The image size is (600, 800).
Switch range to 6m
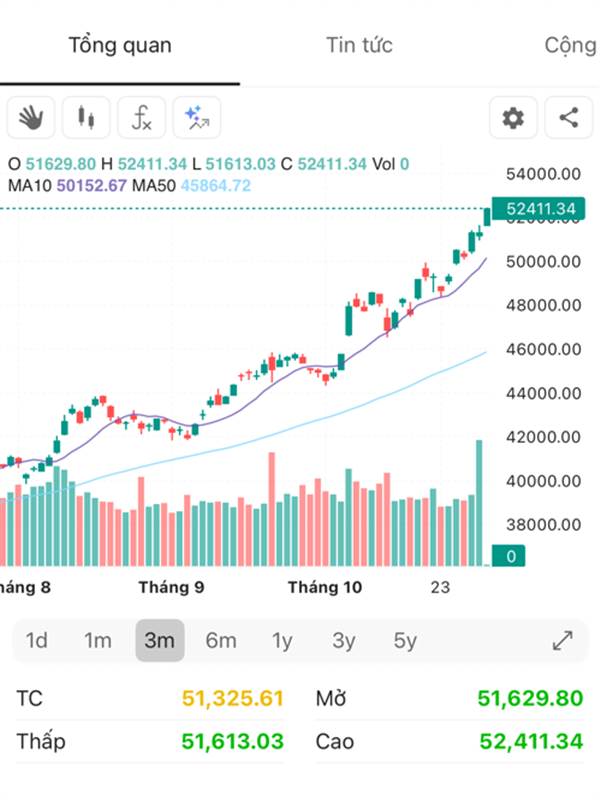(221, 641)
